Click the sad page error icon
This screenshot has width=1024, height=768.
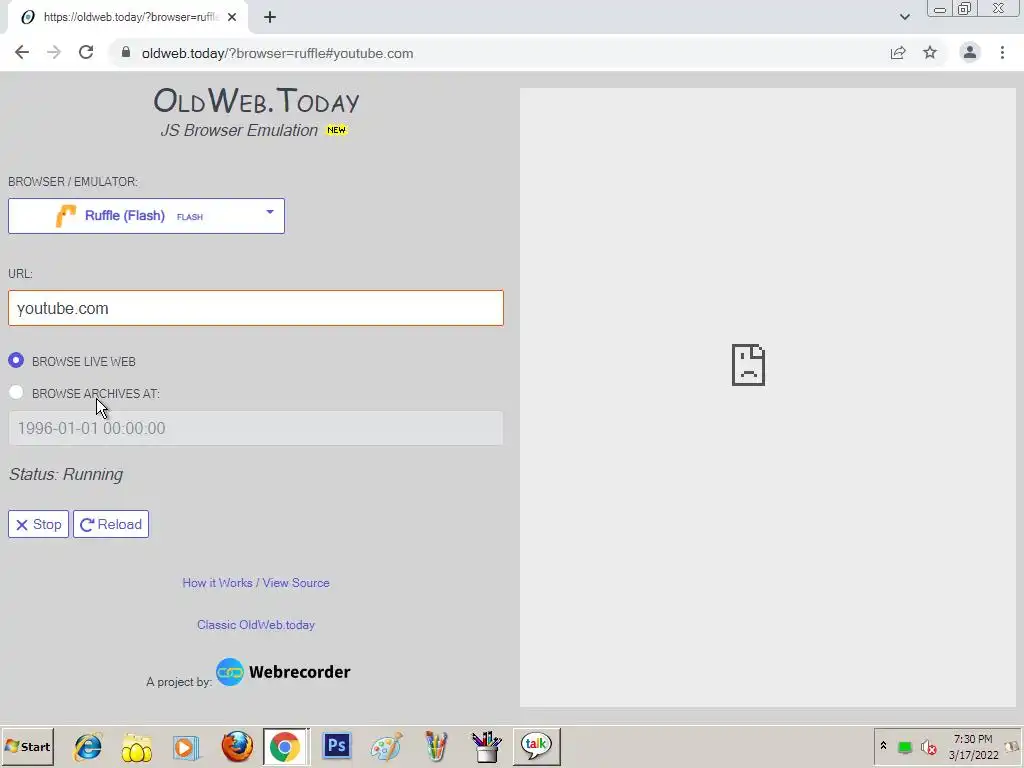748,365
